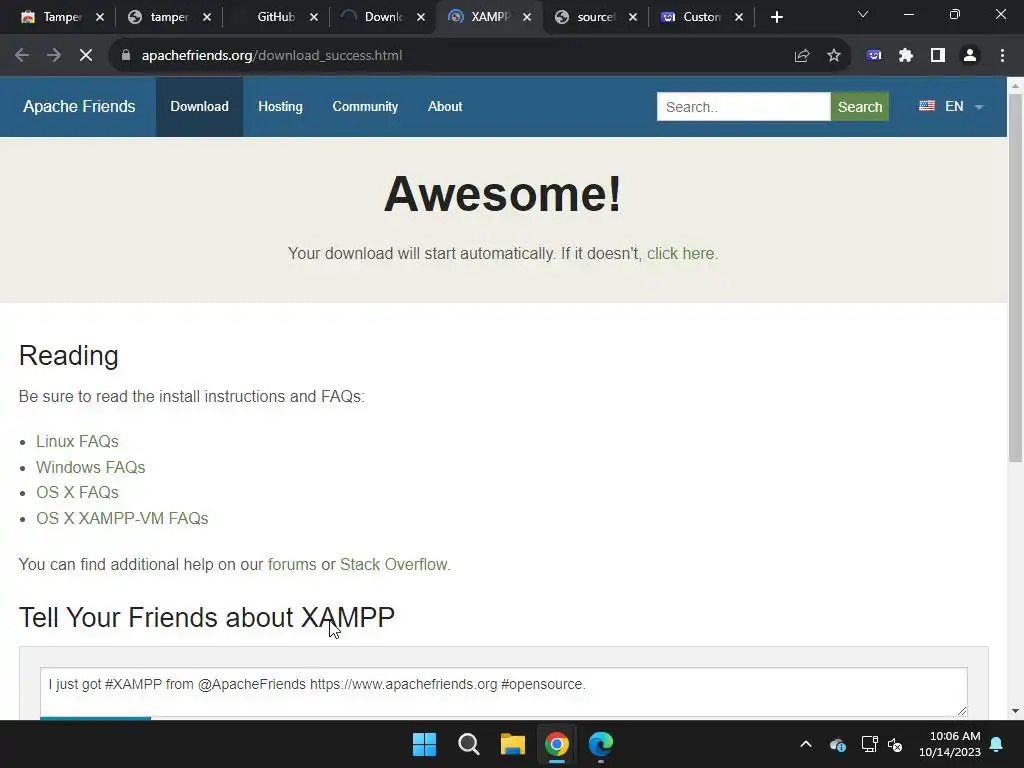The width and height of the screenshot is (1024, 768).
Task: Click the Chrome taskbar icon
Action: (x=556, y=744)
